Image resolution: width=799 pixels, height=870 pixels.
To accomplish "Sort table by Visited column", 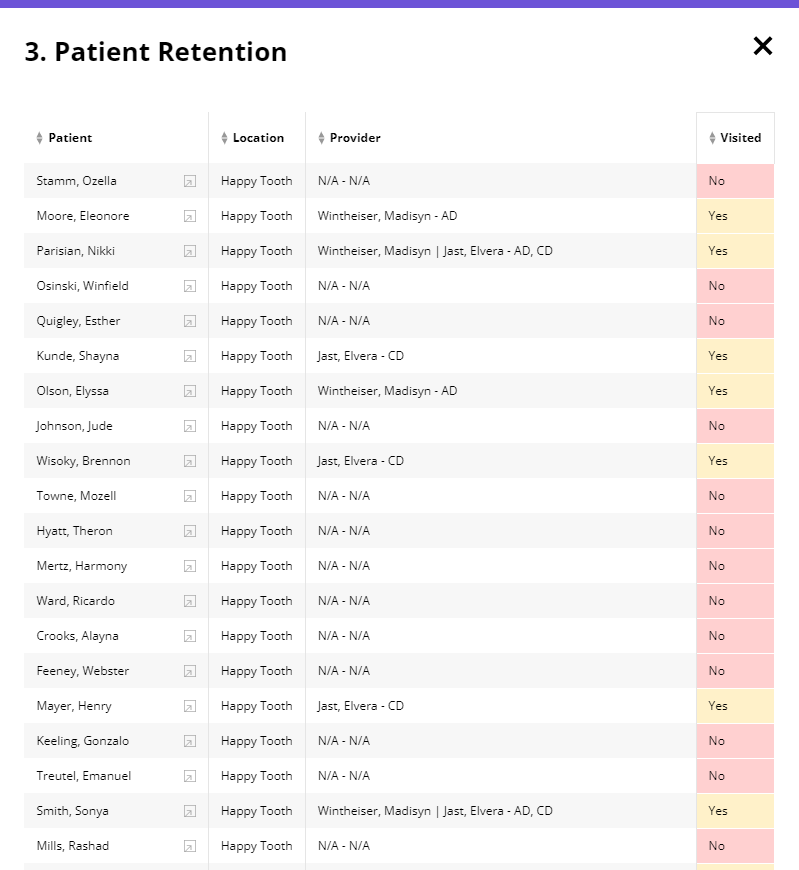I will point(740,138).
